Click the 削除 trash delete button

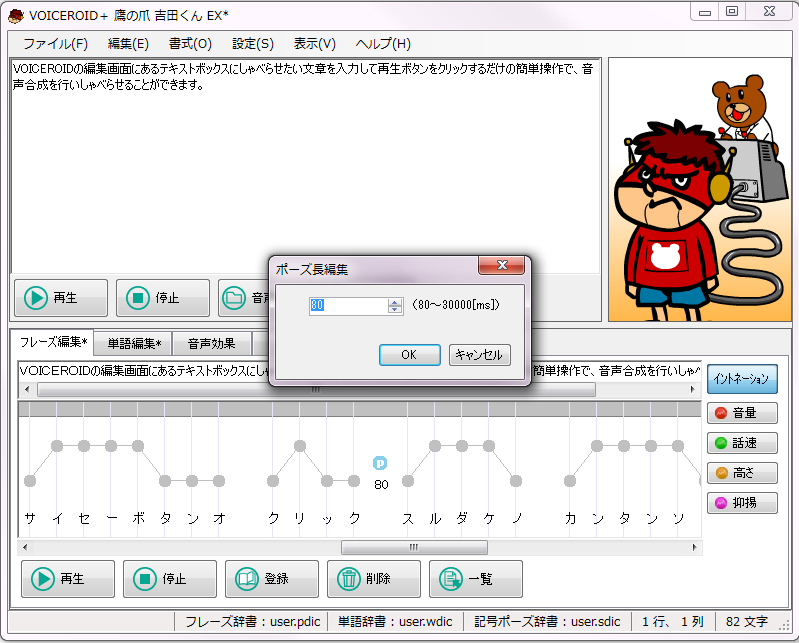[374, 579]
